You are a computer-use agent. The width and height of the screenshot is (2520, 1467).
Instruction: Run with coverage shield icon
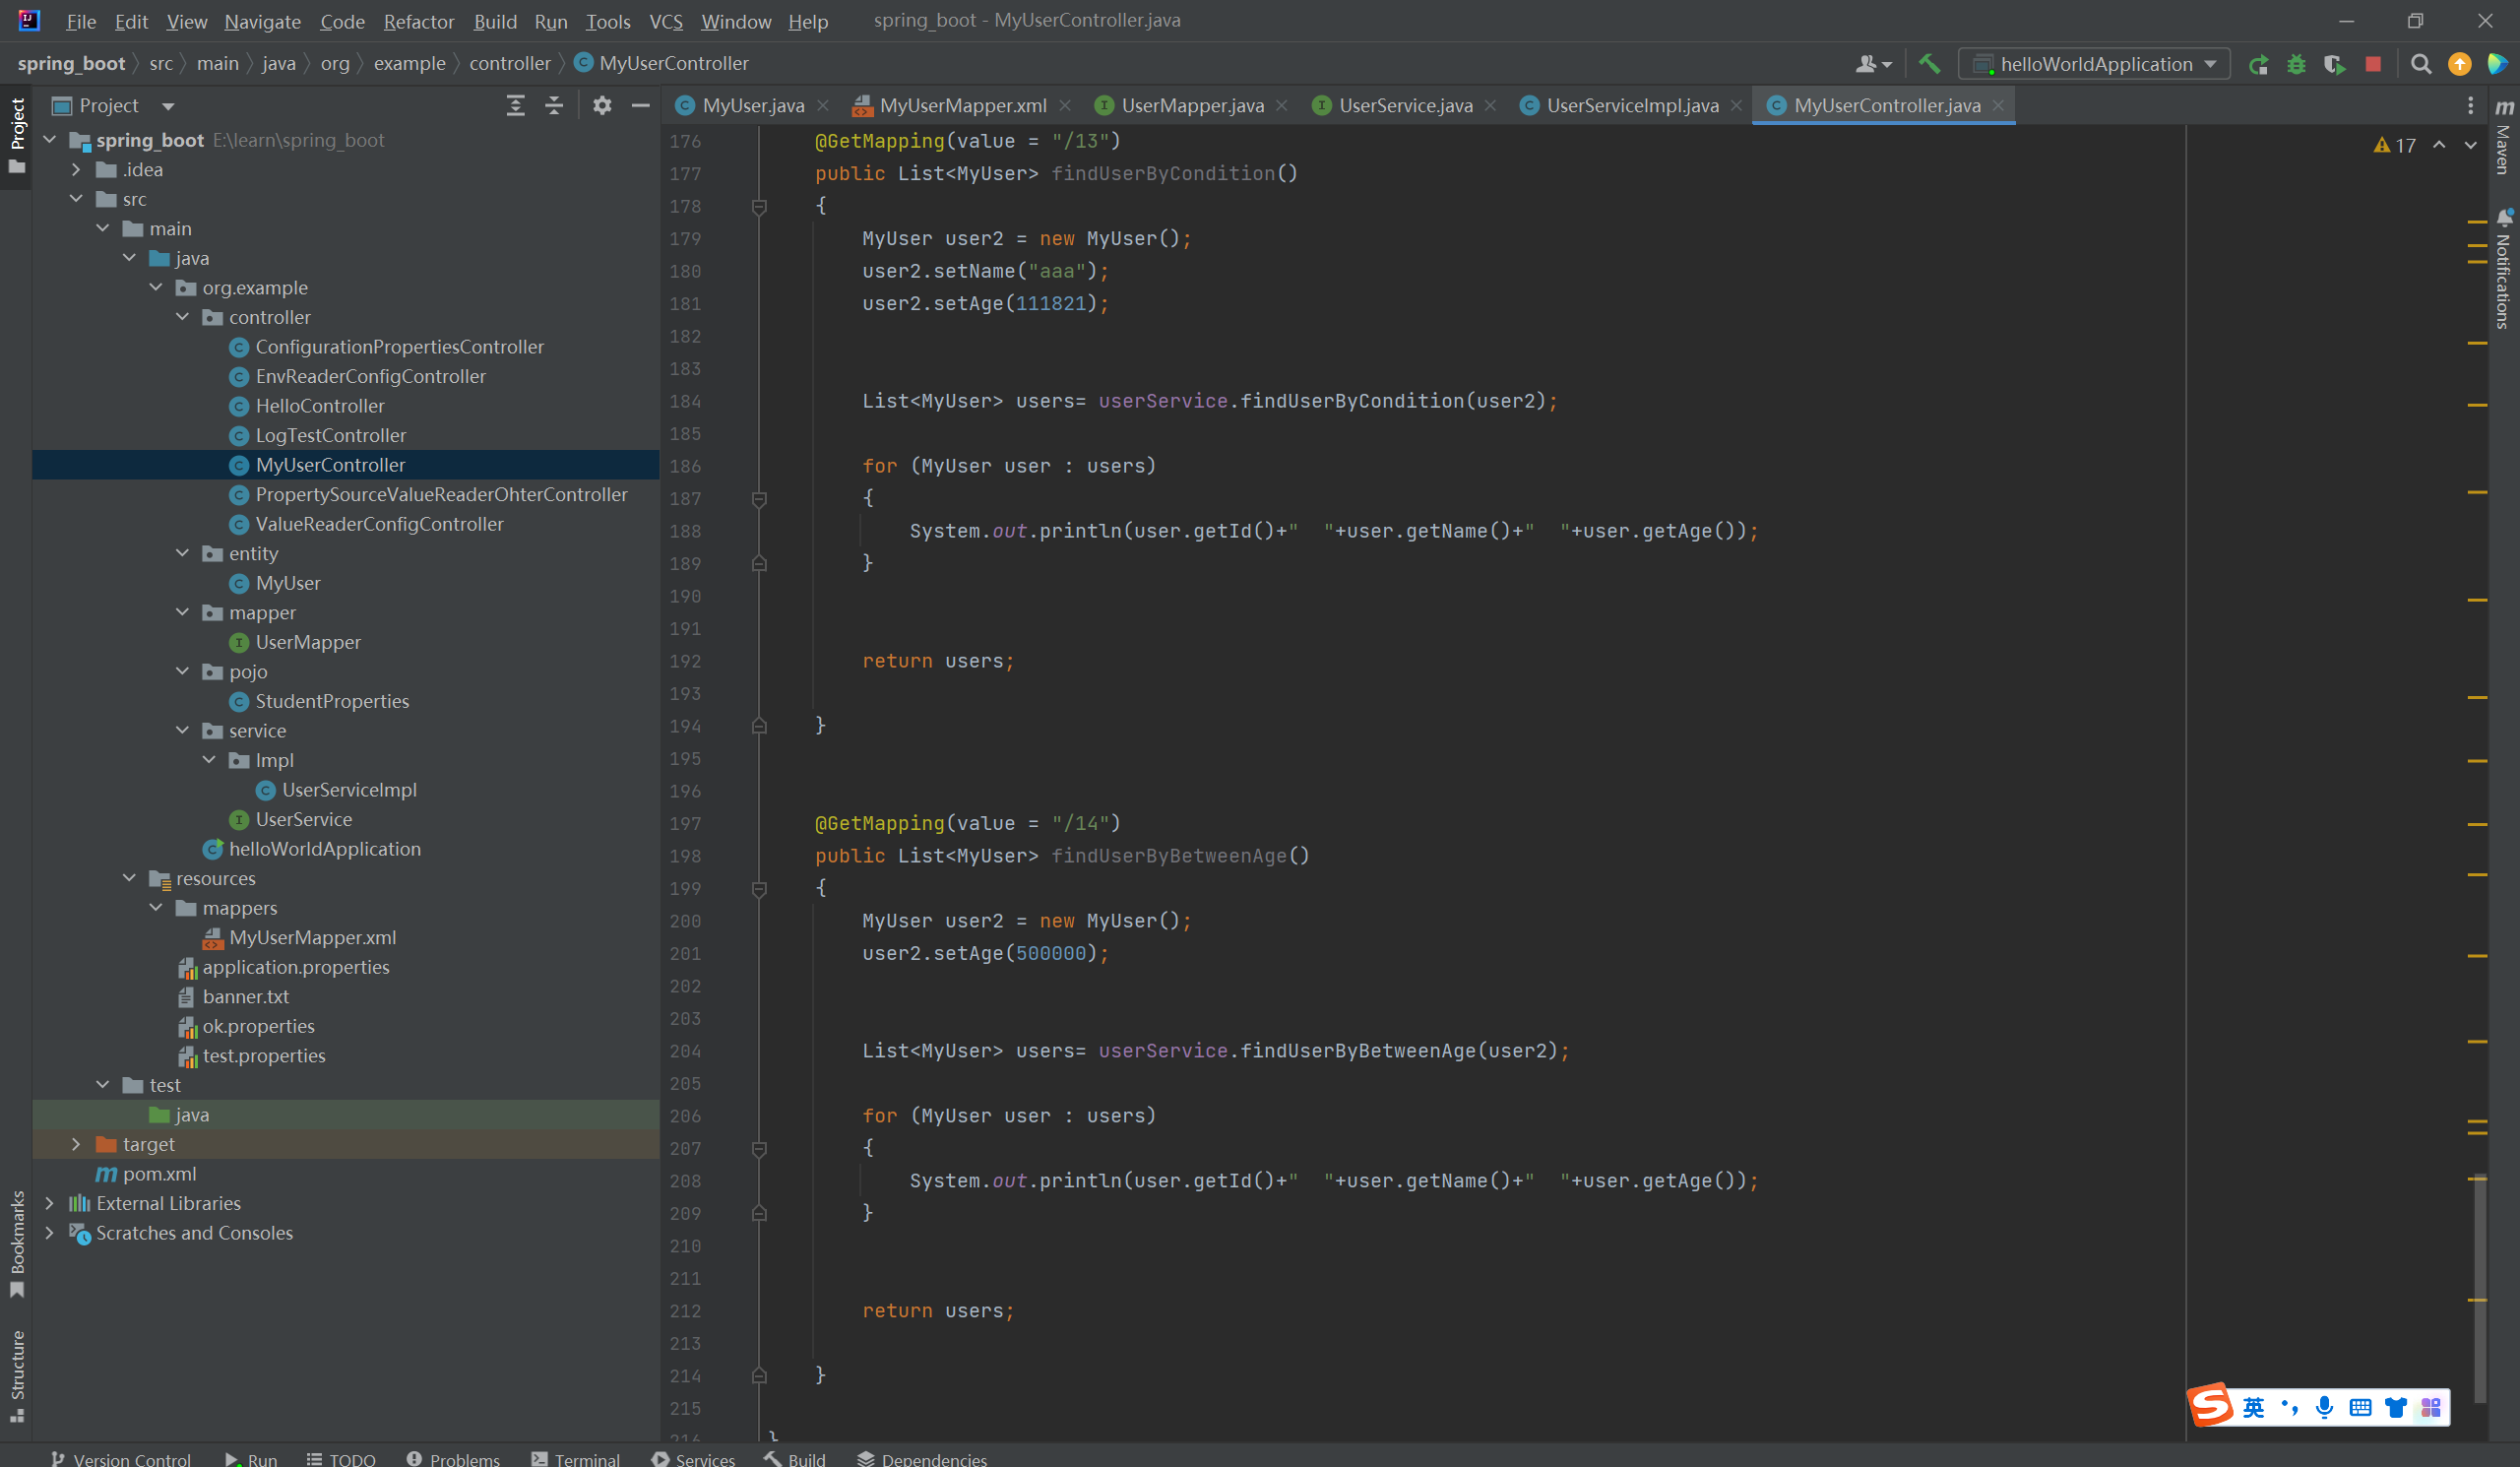pyautogui.click(x=2334, y=64)
